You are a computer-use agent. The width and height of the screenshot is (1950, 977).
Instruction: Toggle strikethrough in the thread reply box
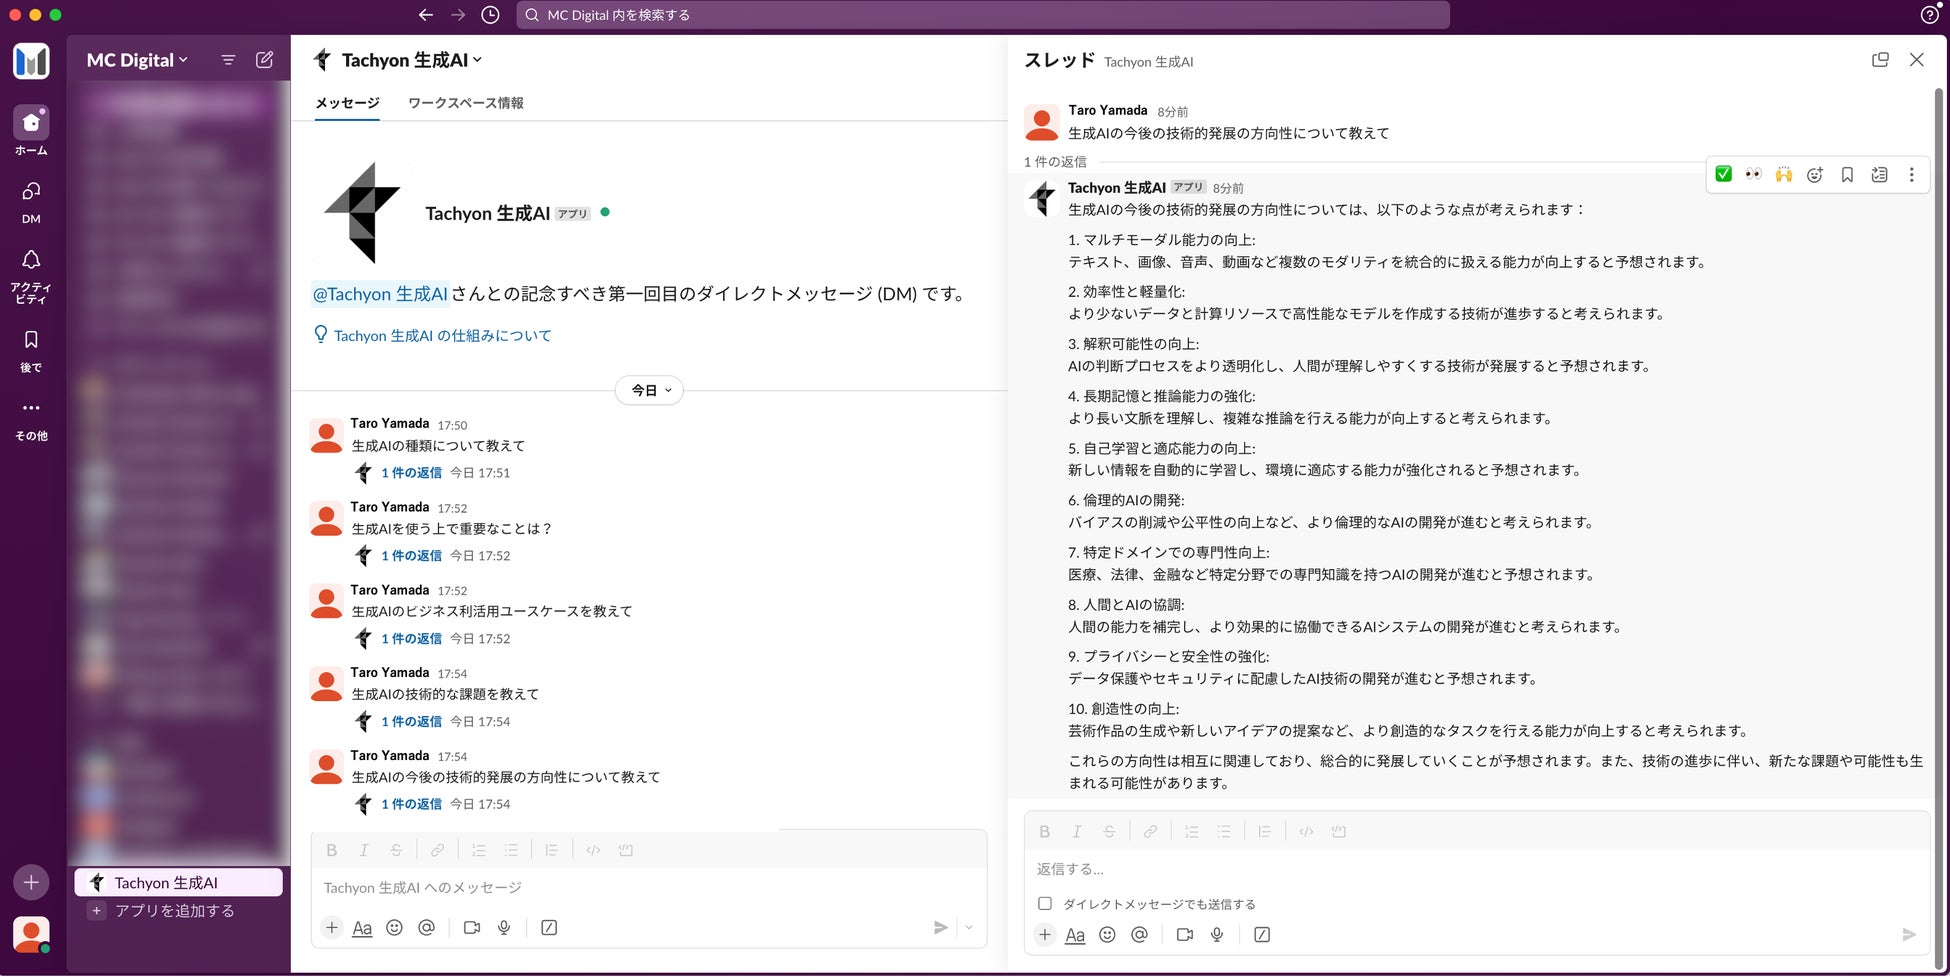(x=1108, y=831)
